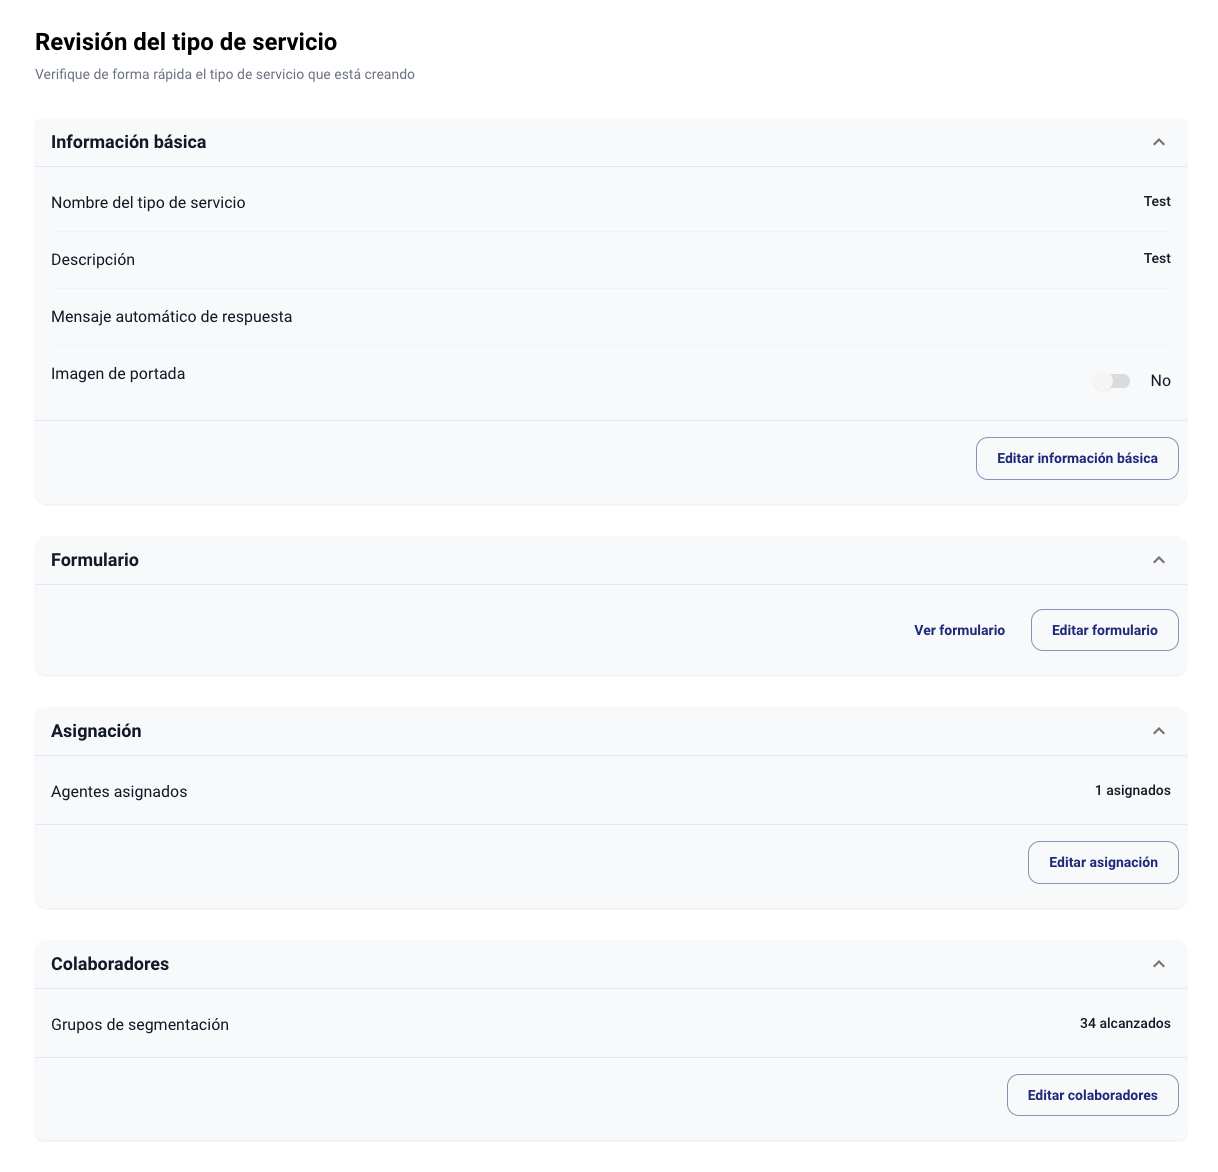Select the Nombre del tipo de servicio label
The image size is (1218, 1172).
pos(148,202)
